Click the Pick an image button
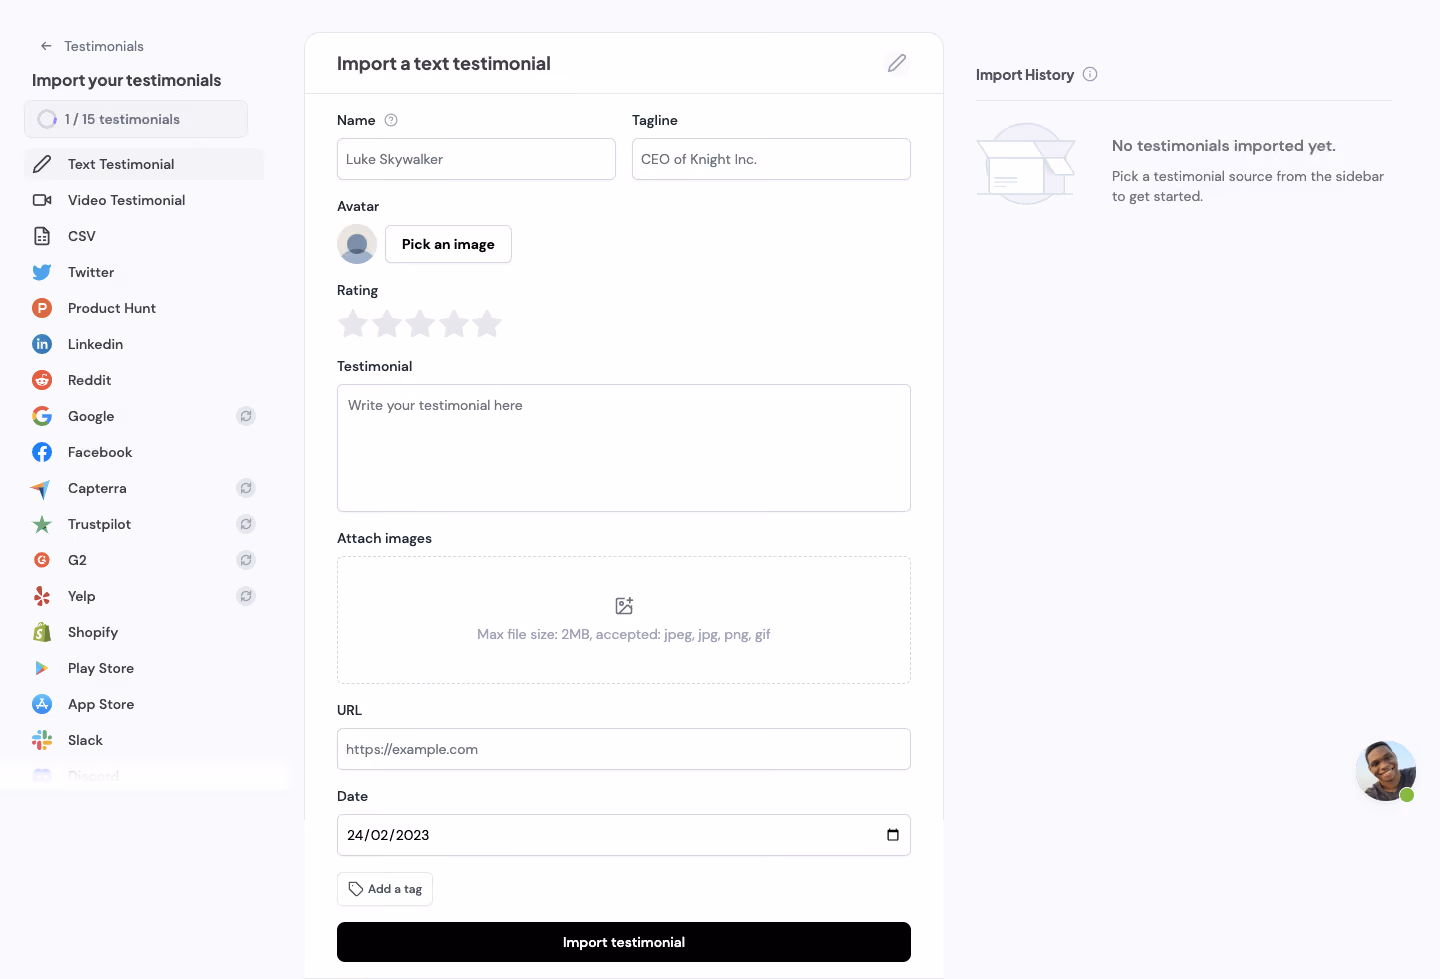The height and width of the screenshot is (979, 1440). (x=448, y=244)
